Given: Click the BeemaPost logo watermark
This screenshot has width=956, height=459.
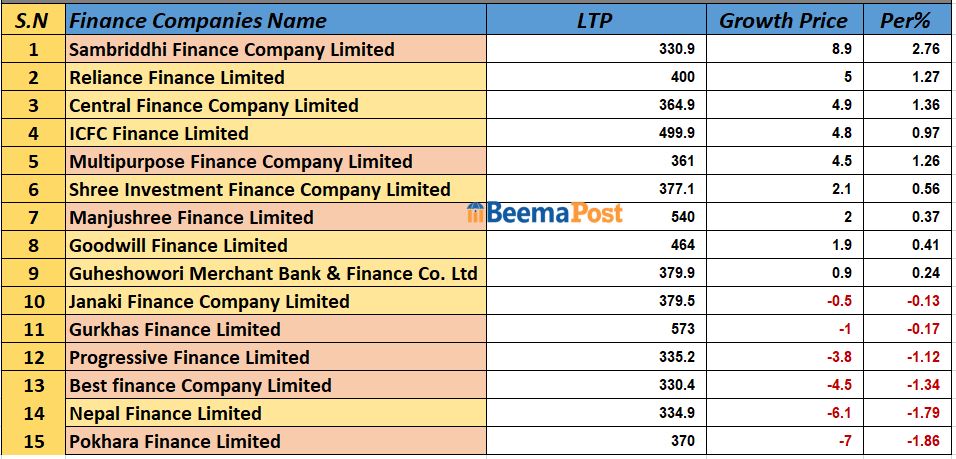Looking at the screenshot, I should click(x=545, y=212).
